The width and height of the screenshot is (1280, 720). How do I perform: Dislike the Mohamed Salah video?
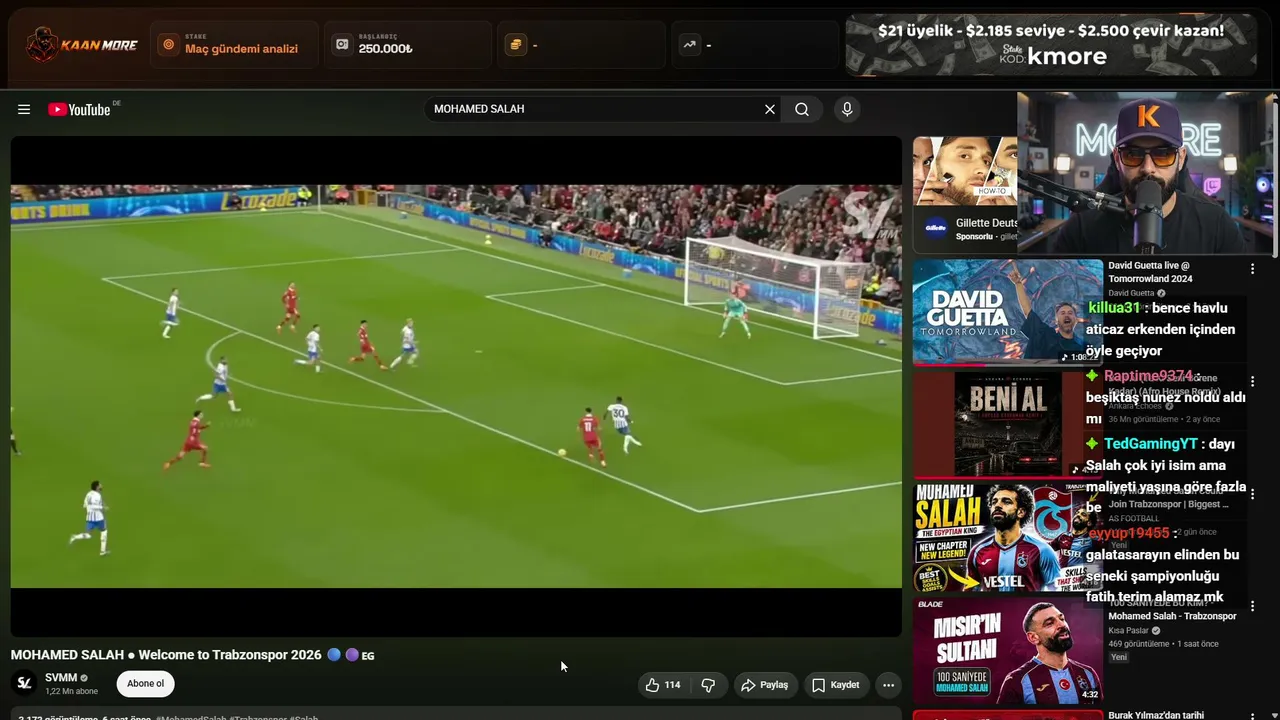tap(708, 685)
